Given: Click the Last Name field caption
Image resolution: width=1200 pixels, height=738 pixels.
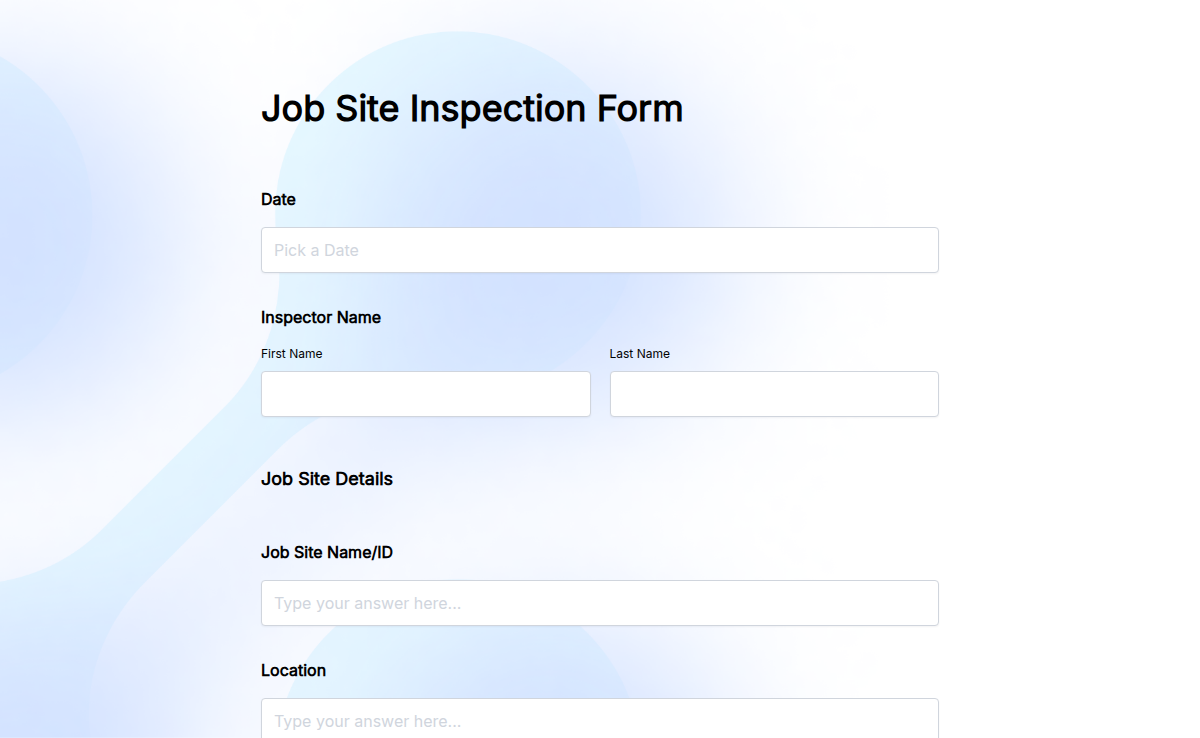Looking at the screenshot, I should click(639, 353).
